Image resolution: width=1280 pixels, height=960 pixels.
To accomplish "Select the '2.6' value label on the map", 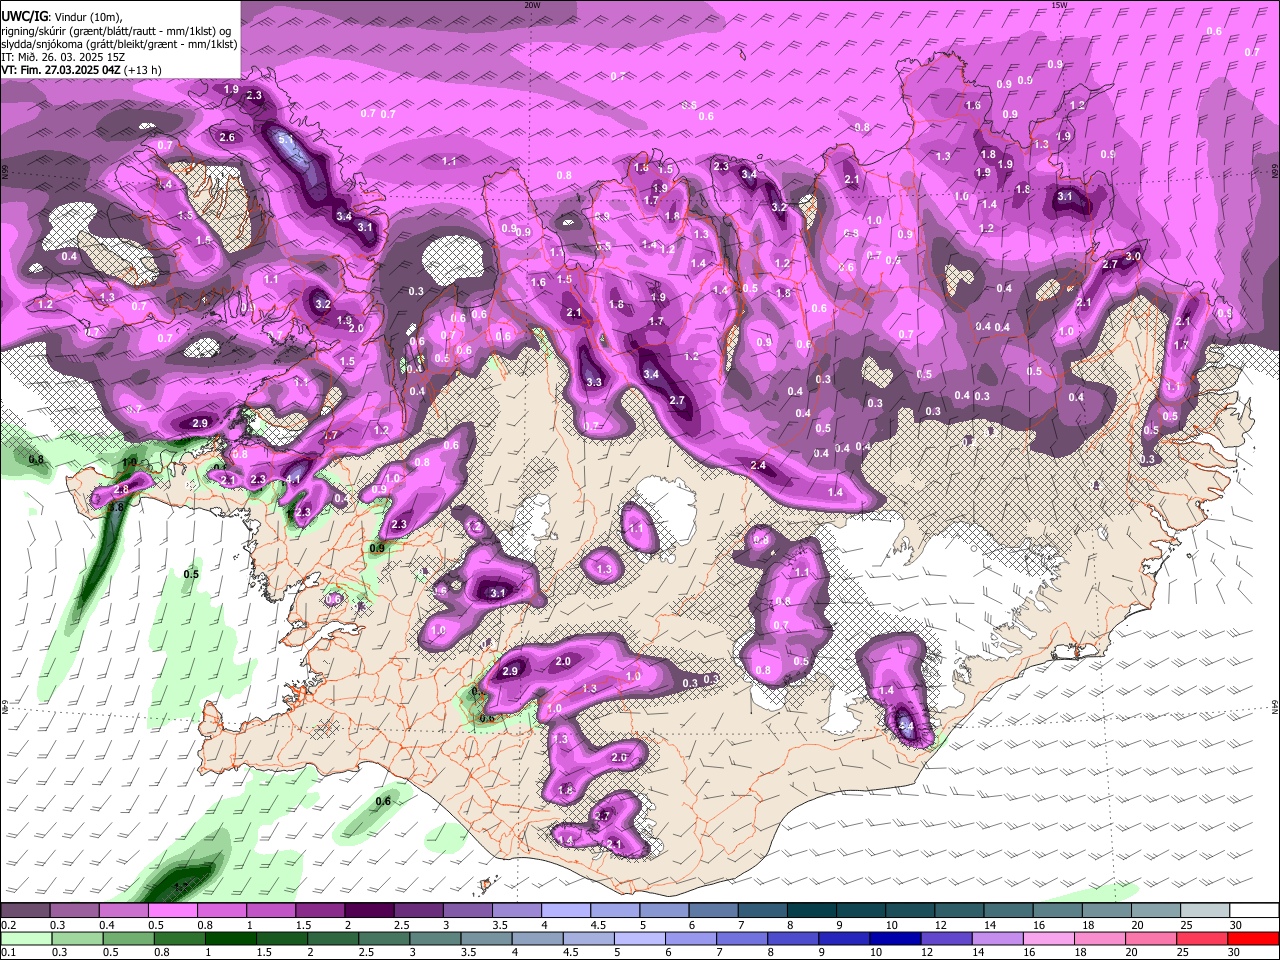I will pos(227,138).
